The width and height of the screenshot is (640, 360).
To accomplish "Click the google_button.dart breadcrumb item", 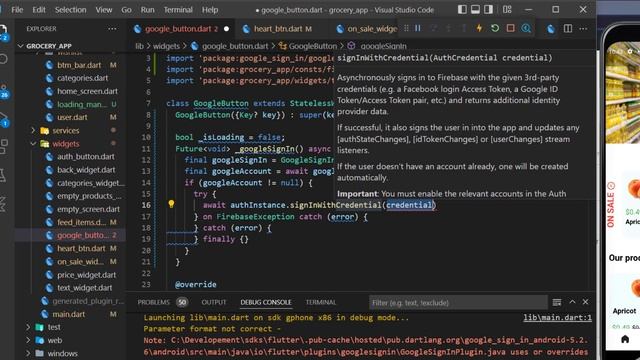I will click(235, 46).
